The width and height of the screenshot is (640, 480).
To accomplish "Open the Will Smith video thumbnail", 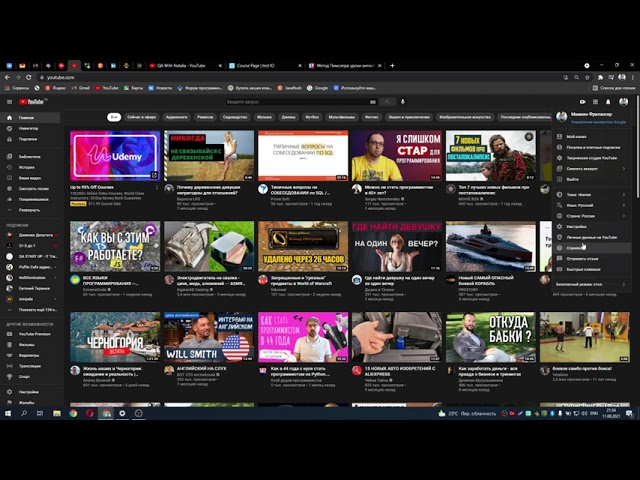I will [209, 337].
